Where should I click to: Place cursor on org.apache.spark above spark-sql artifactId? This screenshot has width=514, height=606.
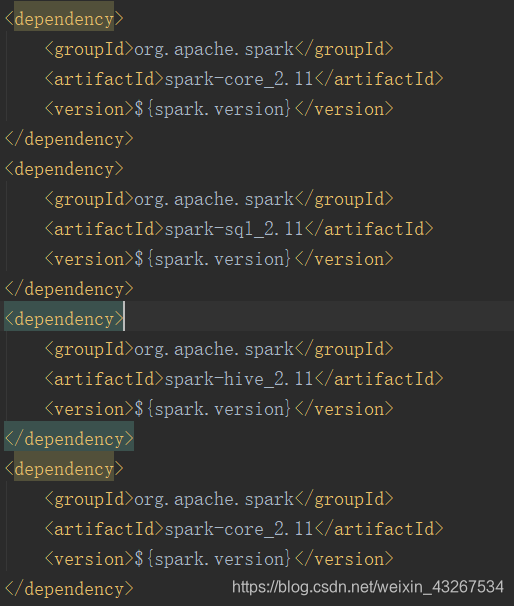click(x=214, y=199)
